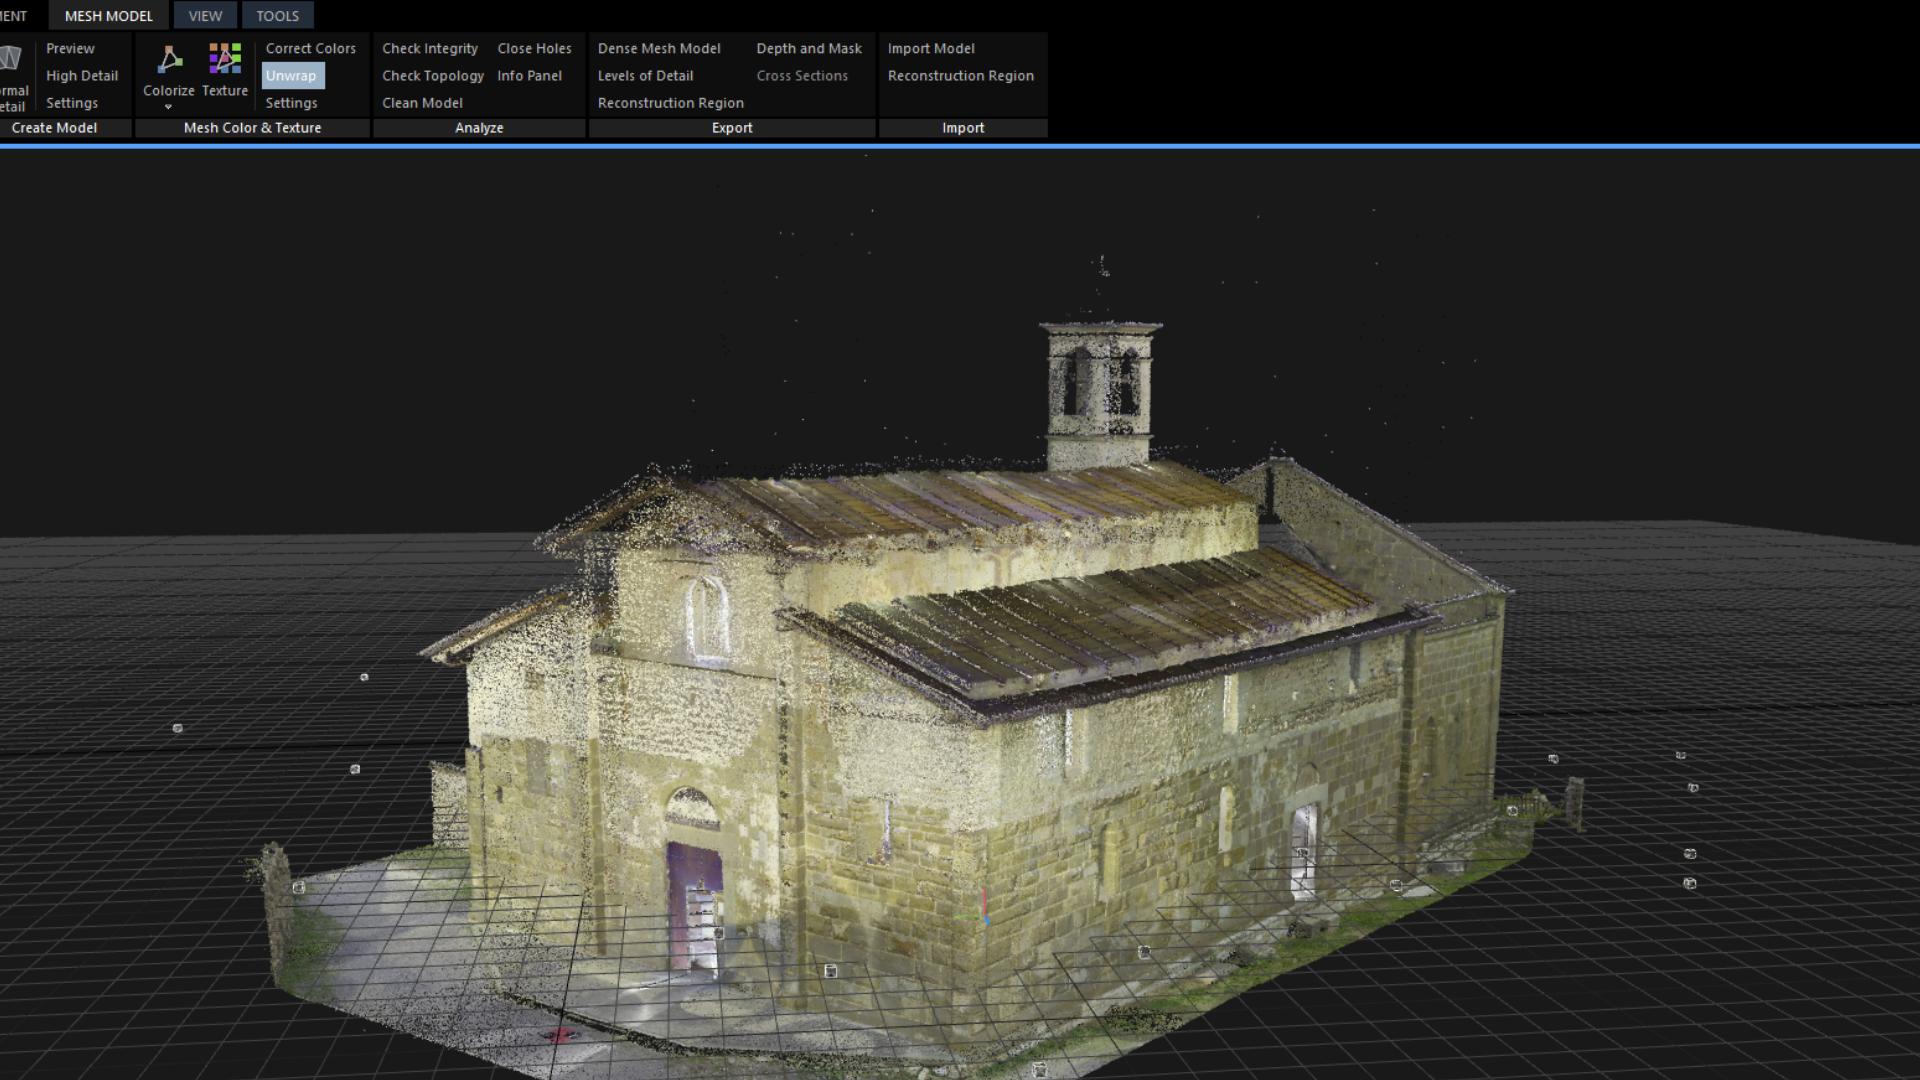Click Check Integrity in Analyze
Image resolution: width=1920 pixels, height=1080 pixels.
click(x=430, y=48)
